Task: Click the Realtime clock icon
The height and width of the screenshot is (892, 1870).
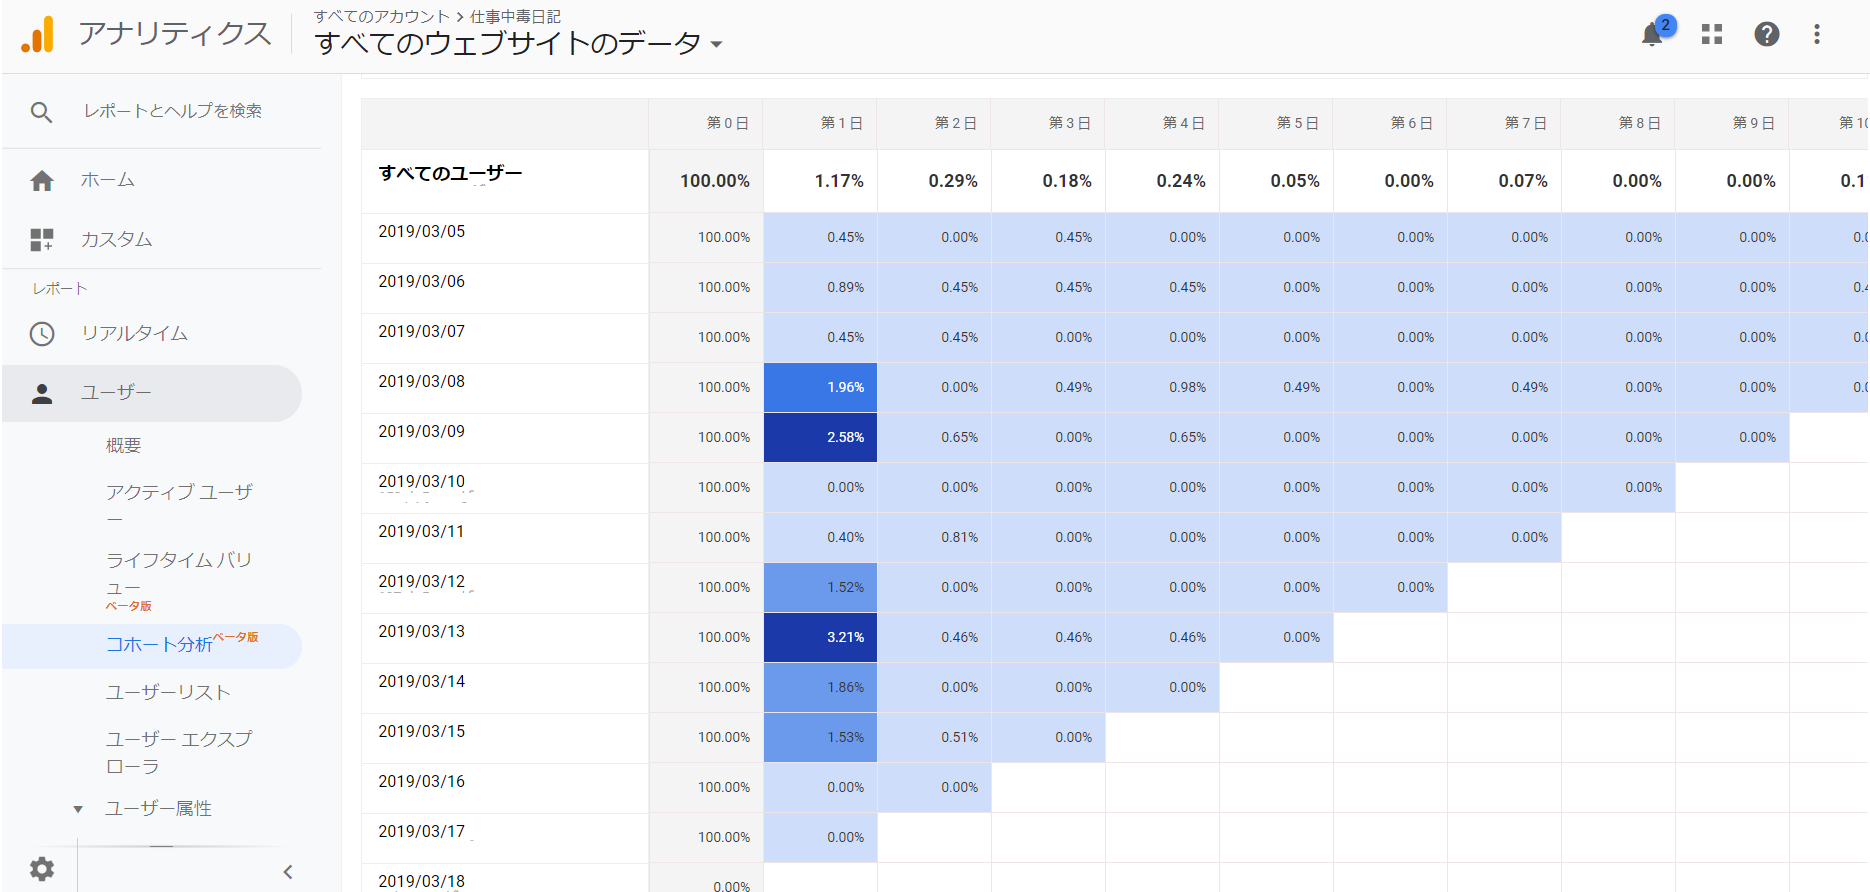Action: coord(42,334)
